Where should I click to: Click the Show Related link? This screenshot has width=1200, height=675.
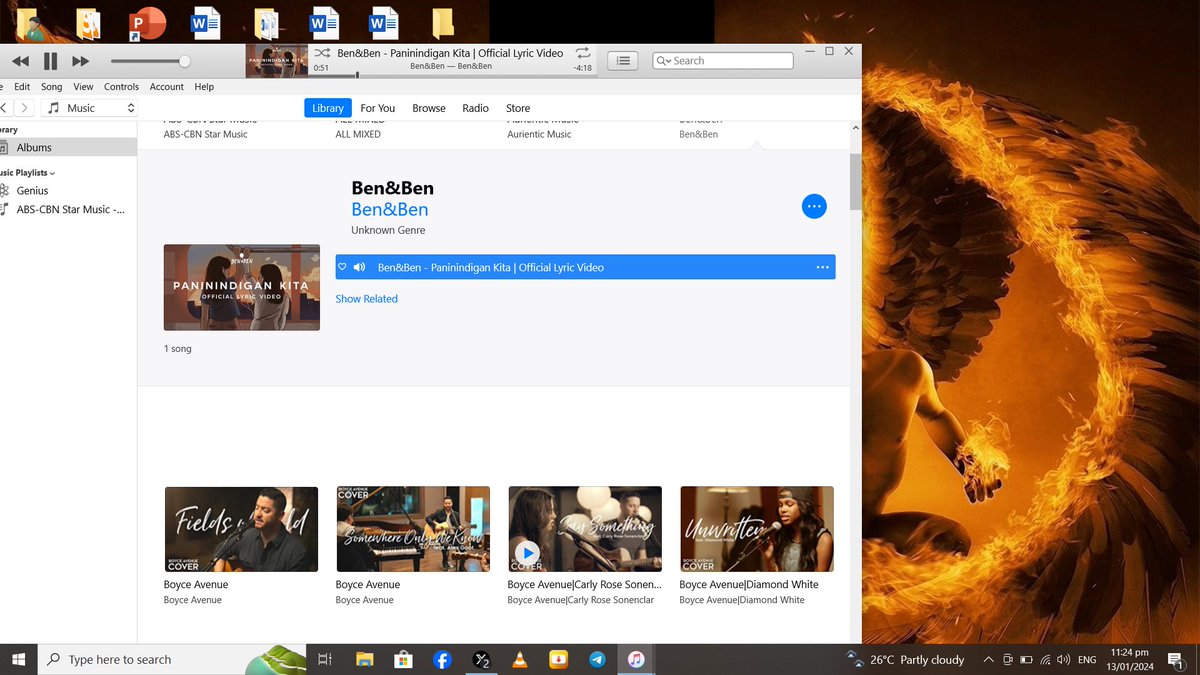click(x=366, y=299)
